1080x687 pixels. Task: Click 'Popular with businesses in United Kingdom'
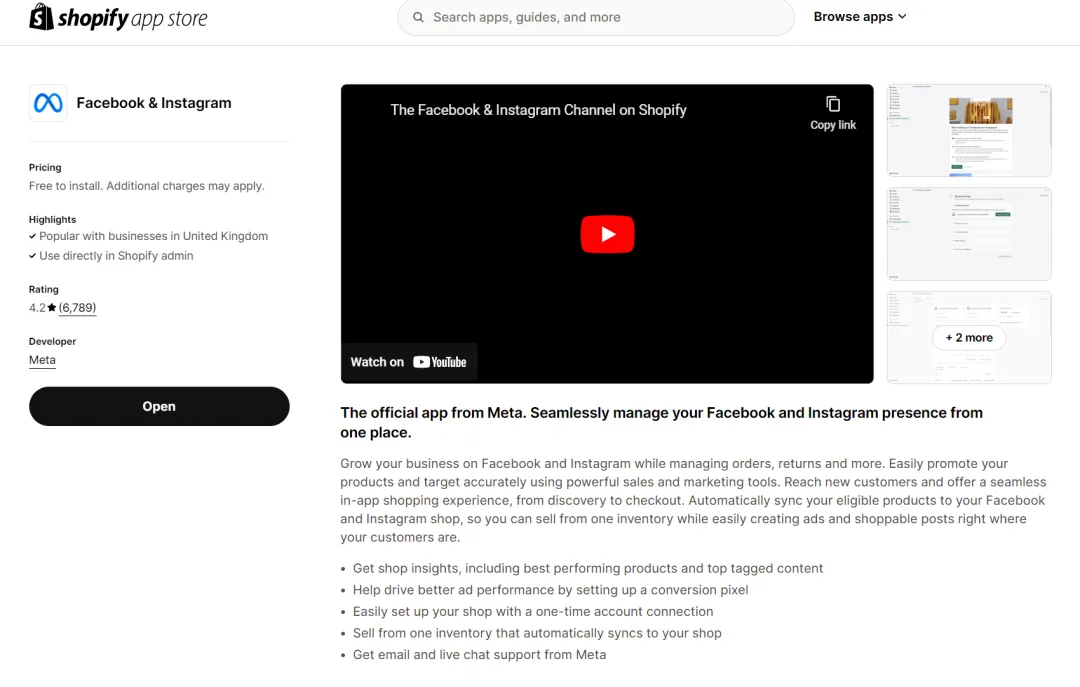click(x=154, y=236)
